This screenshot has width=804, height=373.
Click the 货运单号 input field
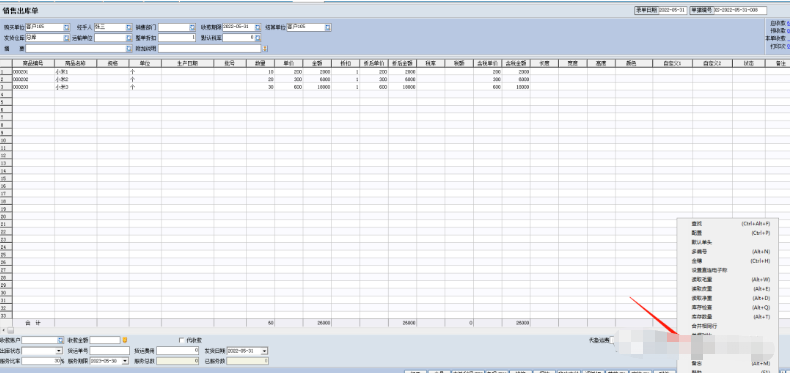pos(110,351)
